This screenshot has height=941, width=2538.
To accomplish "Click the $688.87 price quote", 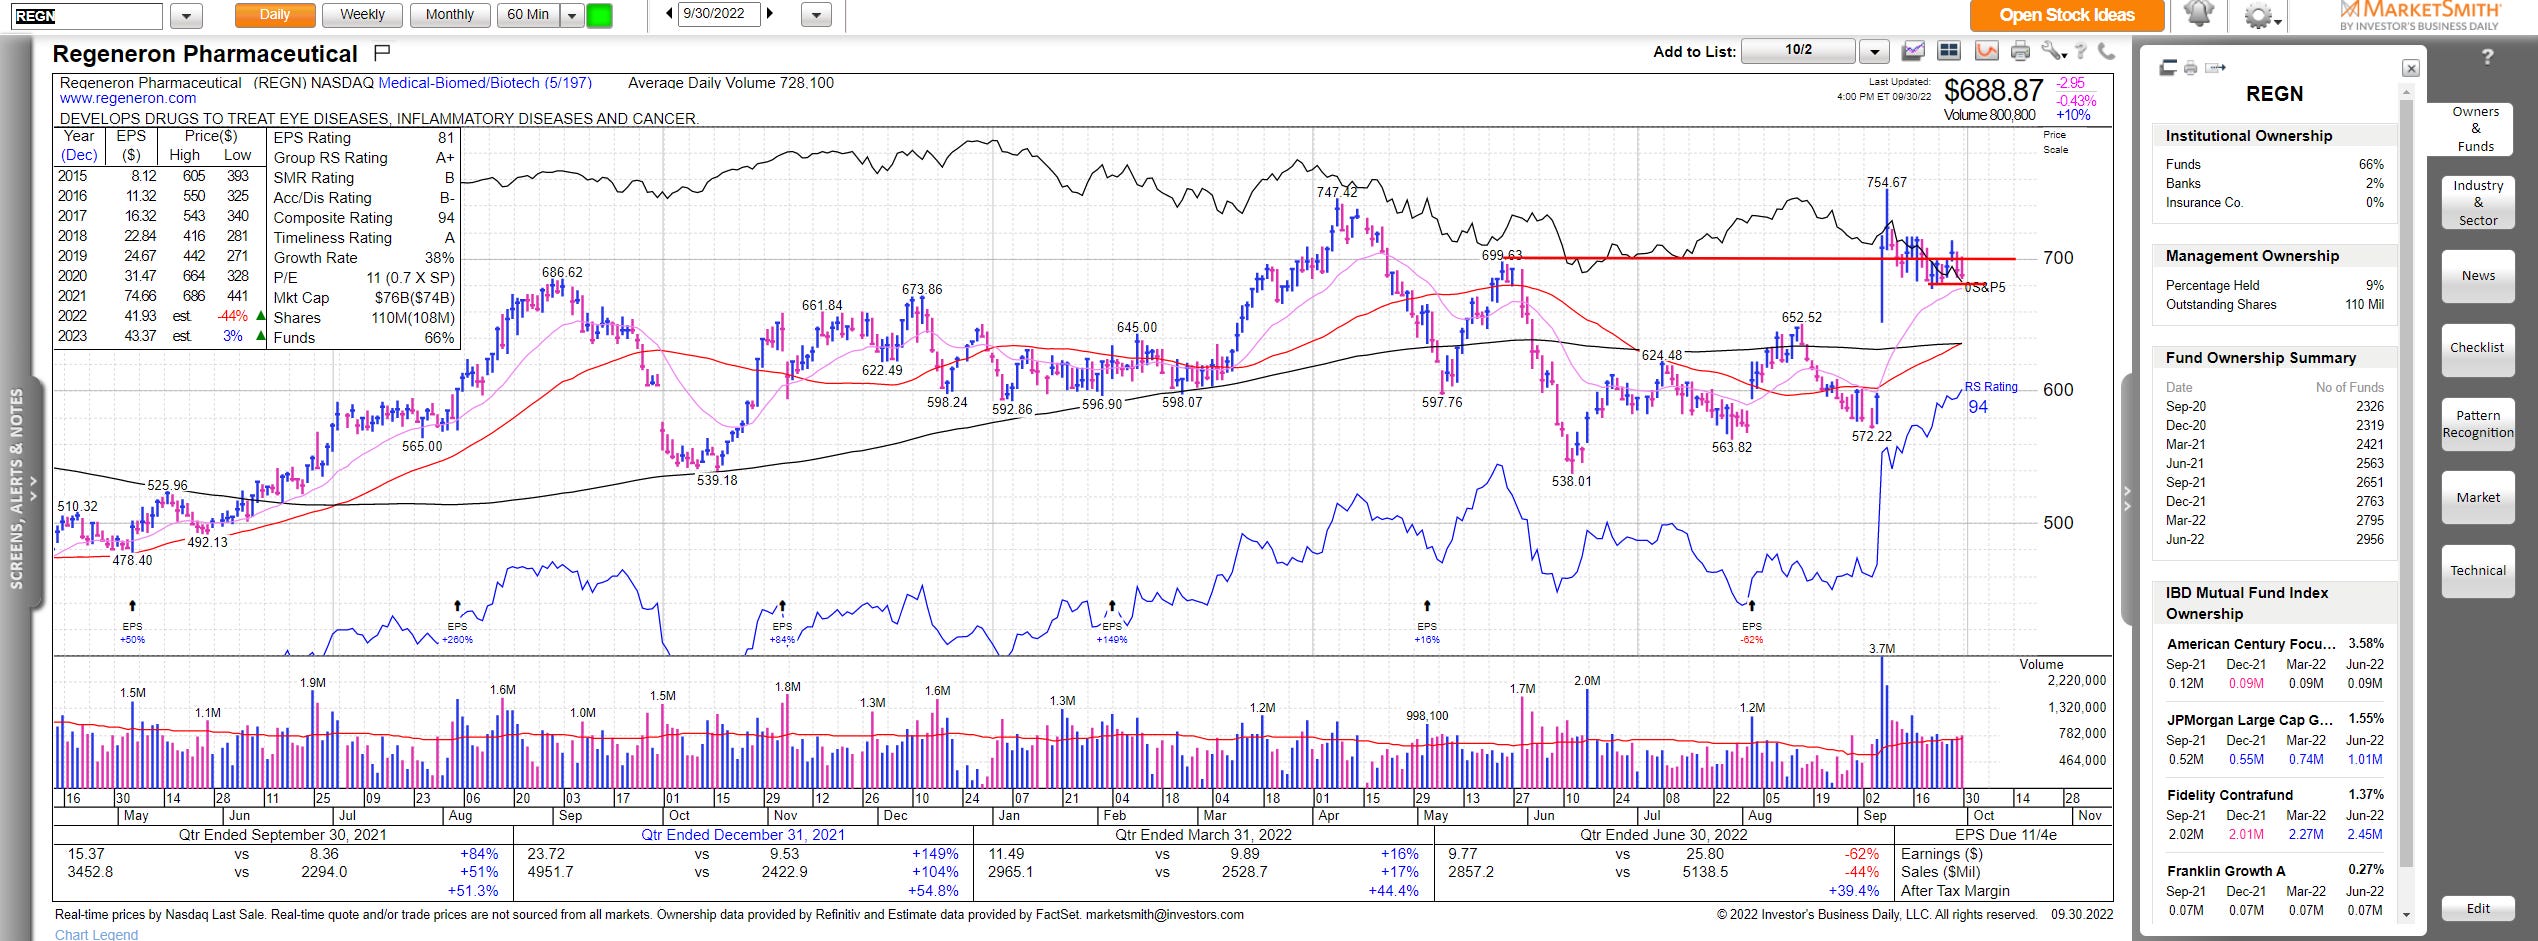I will click(1993, 91).
